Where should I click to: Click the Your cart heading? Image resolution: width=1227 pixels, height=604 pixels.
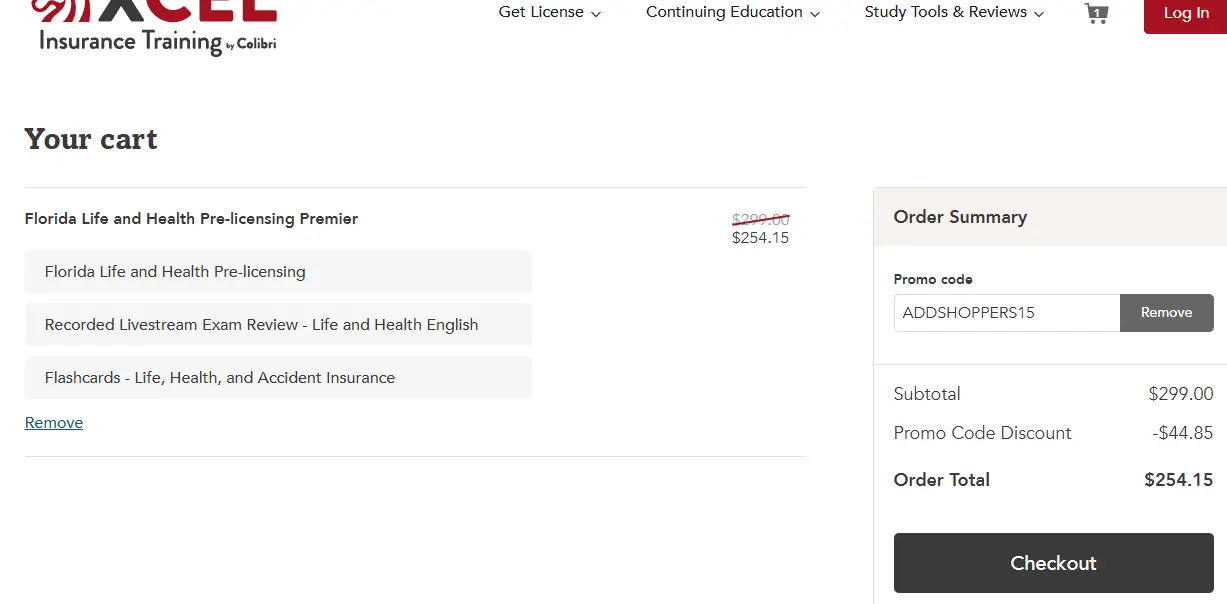[x=91, y=139]
